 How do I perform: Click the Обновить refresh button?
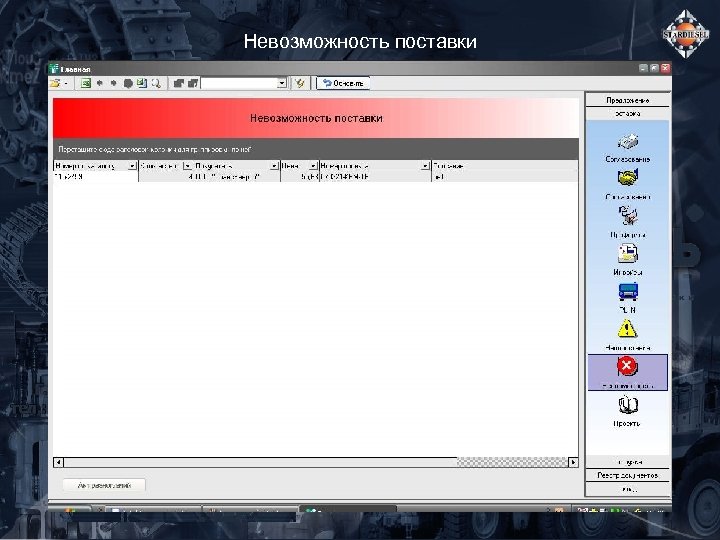[343, 83]
